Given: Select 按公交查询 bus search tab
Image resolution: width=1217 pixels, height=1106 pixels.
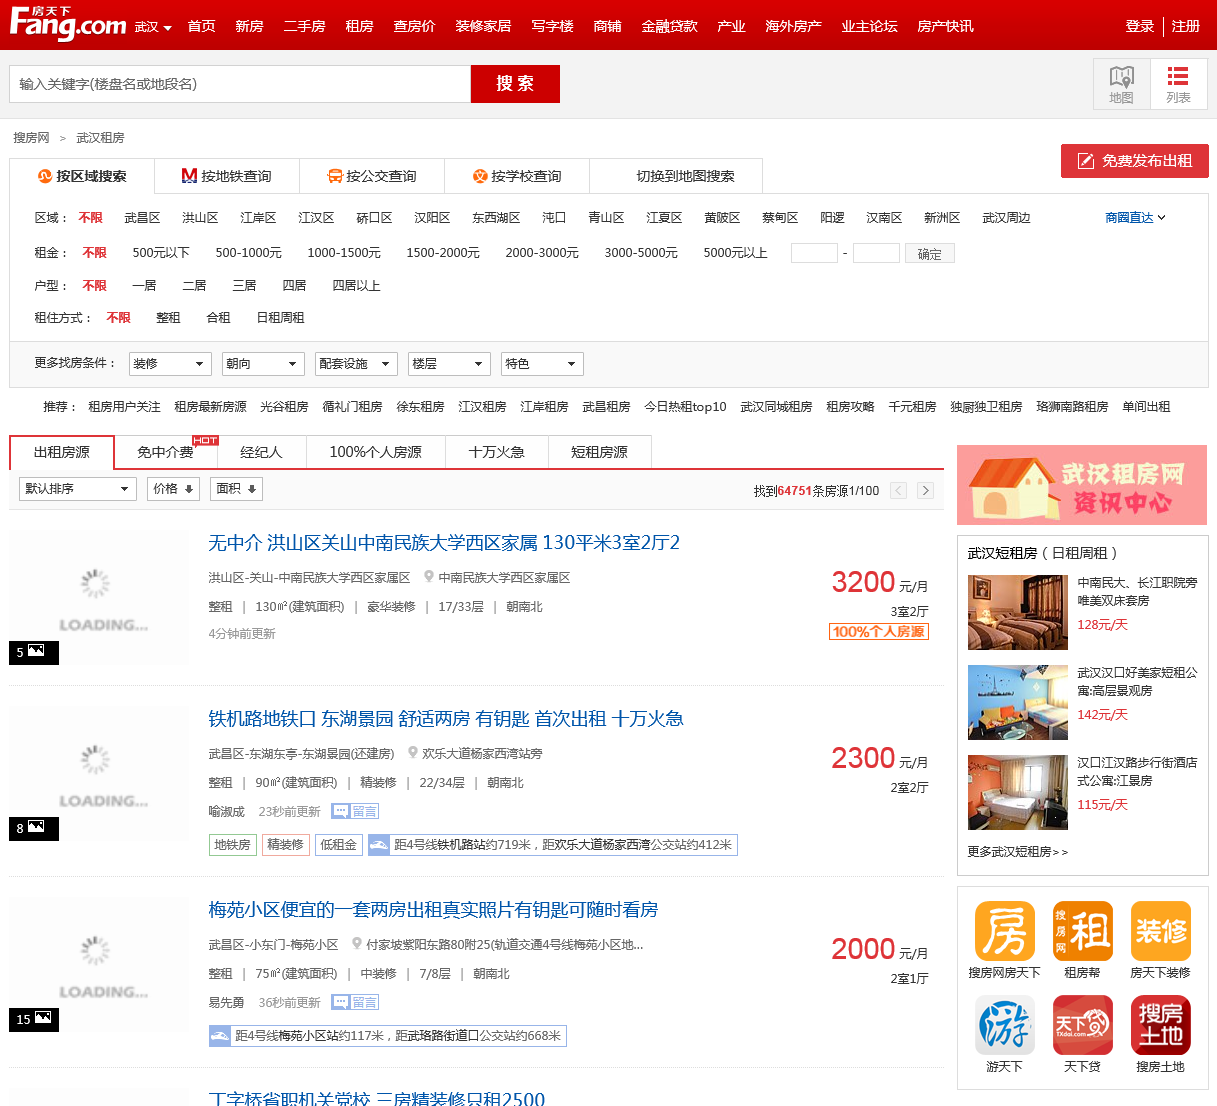Looking at the screenshot, I should [372, 176].
